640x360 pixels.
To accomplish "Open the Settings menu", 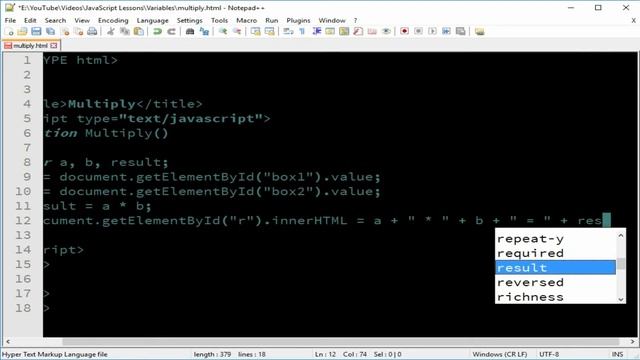I will pyautogui.click(x=189, y=20).
